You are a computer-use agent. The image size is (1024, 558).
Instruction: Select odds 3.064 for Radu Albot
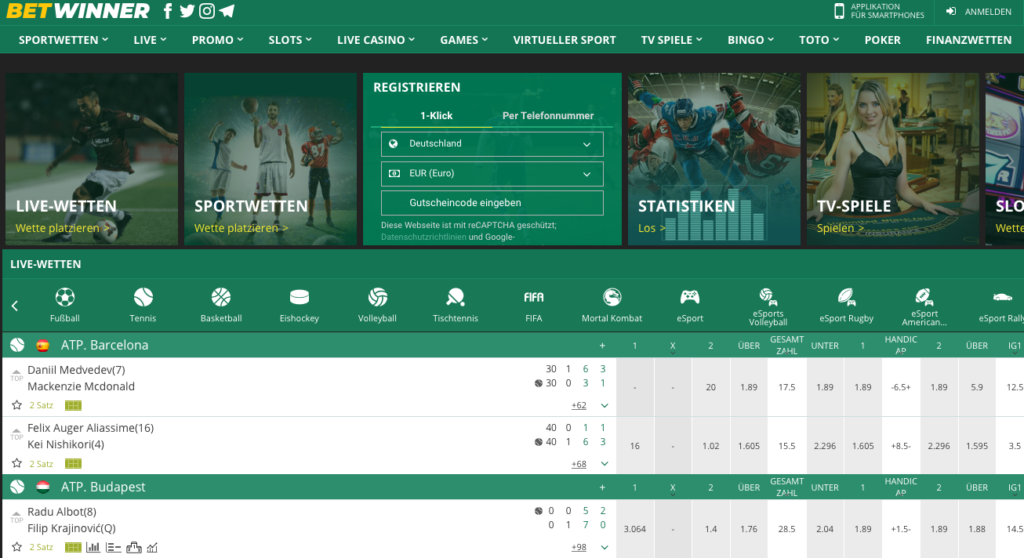coord(635,529)
